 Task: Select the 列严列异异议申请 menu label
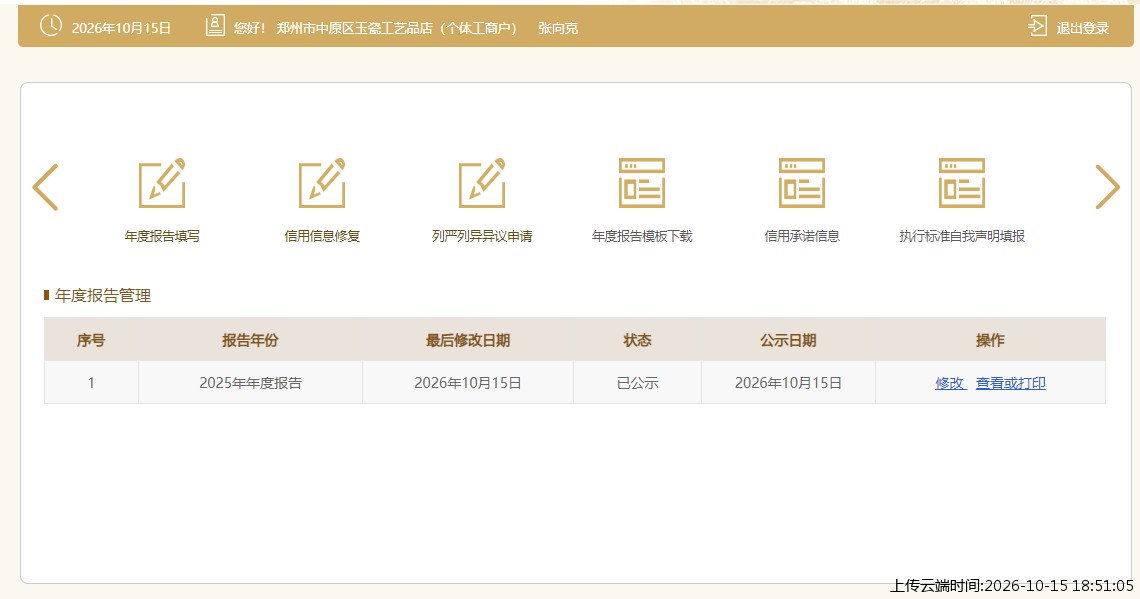482,236
